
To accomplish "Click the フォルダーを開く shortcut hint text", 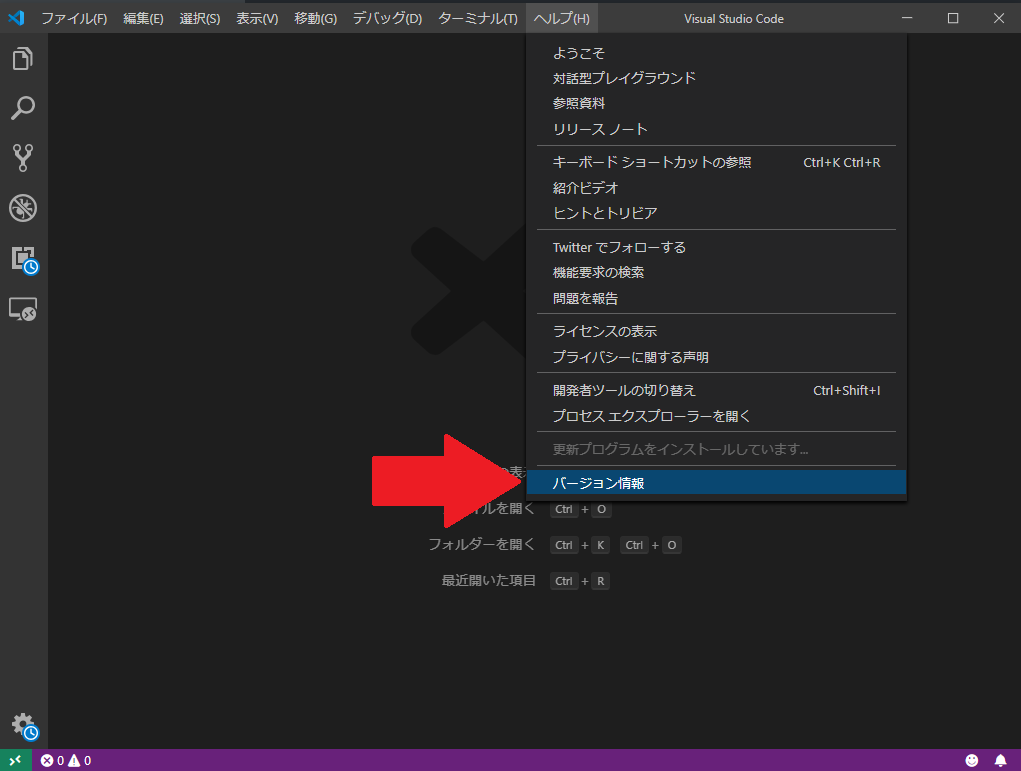I will pos(482,544).
